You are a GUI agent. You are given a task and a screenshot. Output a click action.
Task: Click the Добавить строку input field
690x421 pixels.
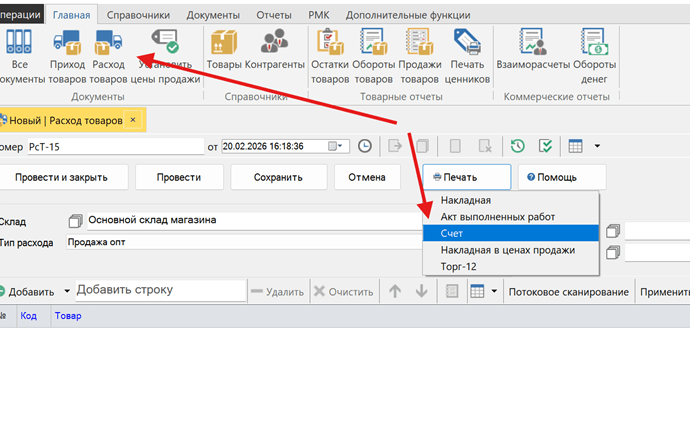[x=160, y=290]
